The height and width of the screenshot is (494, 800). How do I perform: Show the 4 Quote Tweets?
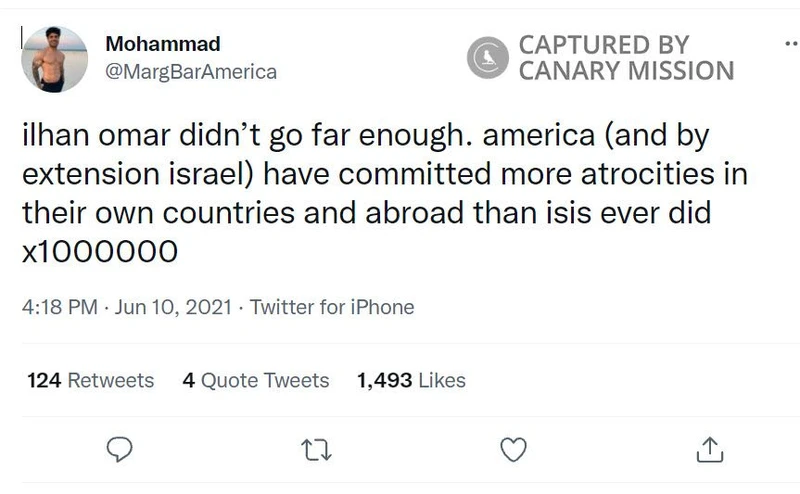click(256, 380)
